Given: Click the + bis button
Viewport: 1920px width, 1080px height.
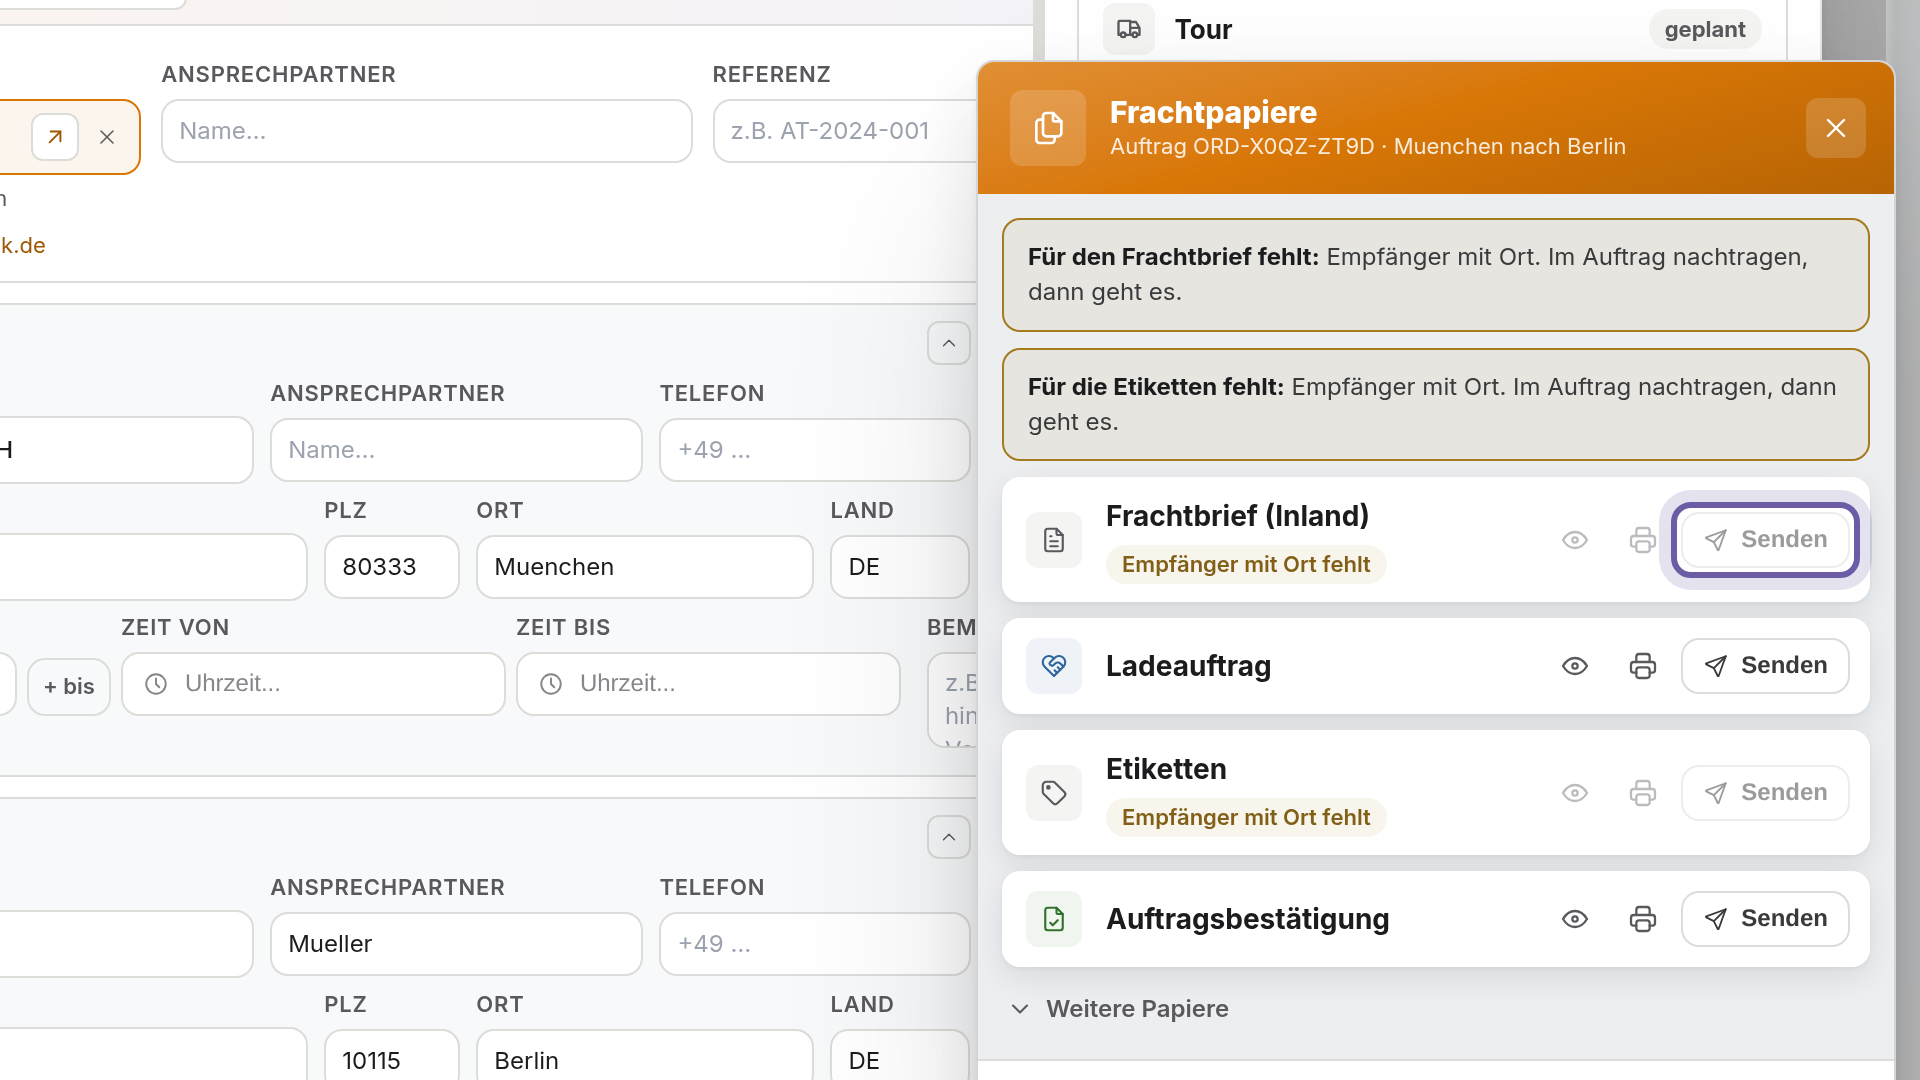Looking at the screenshot, I should pyautogui.click(x=69, y=687).
